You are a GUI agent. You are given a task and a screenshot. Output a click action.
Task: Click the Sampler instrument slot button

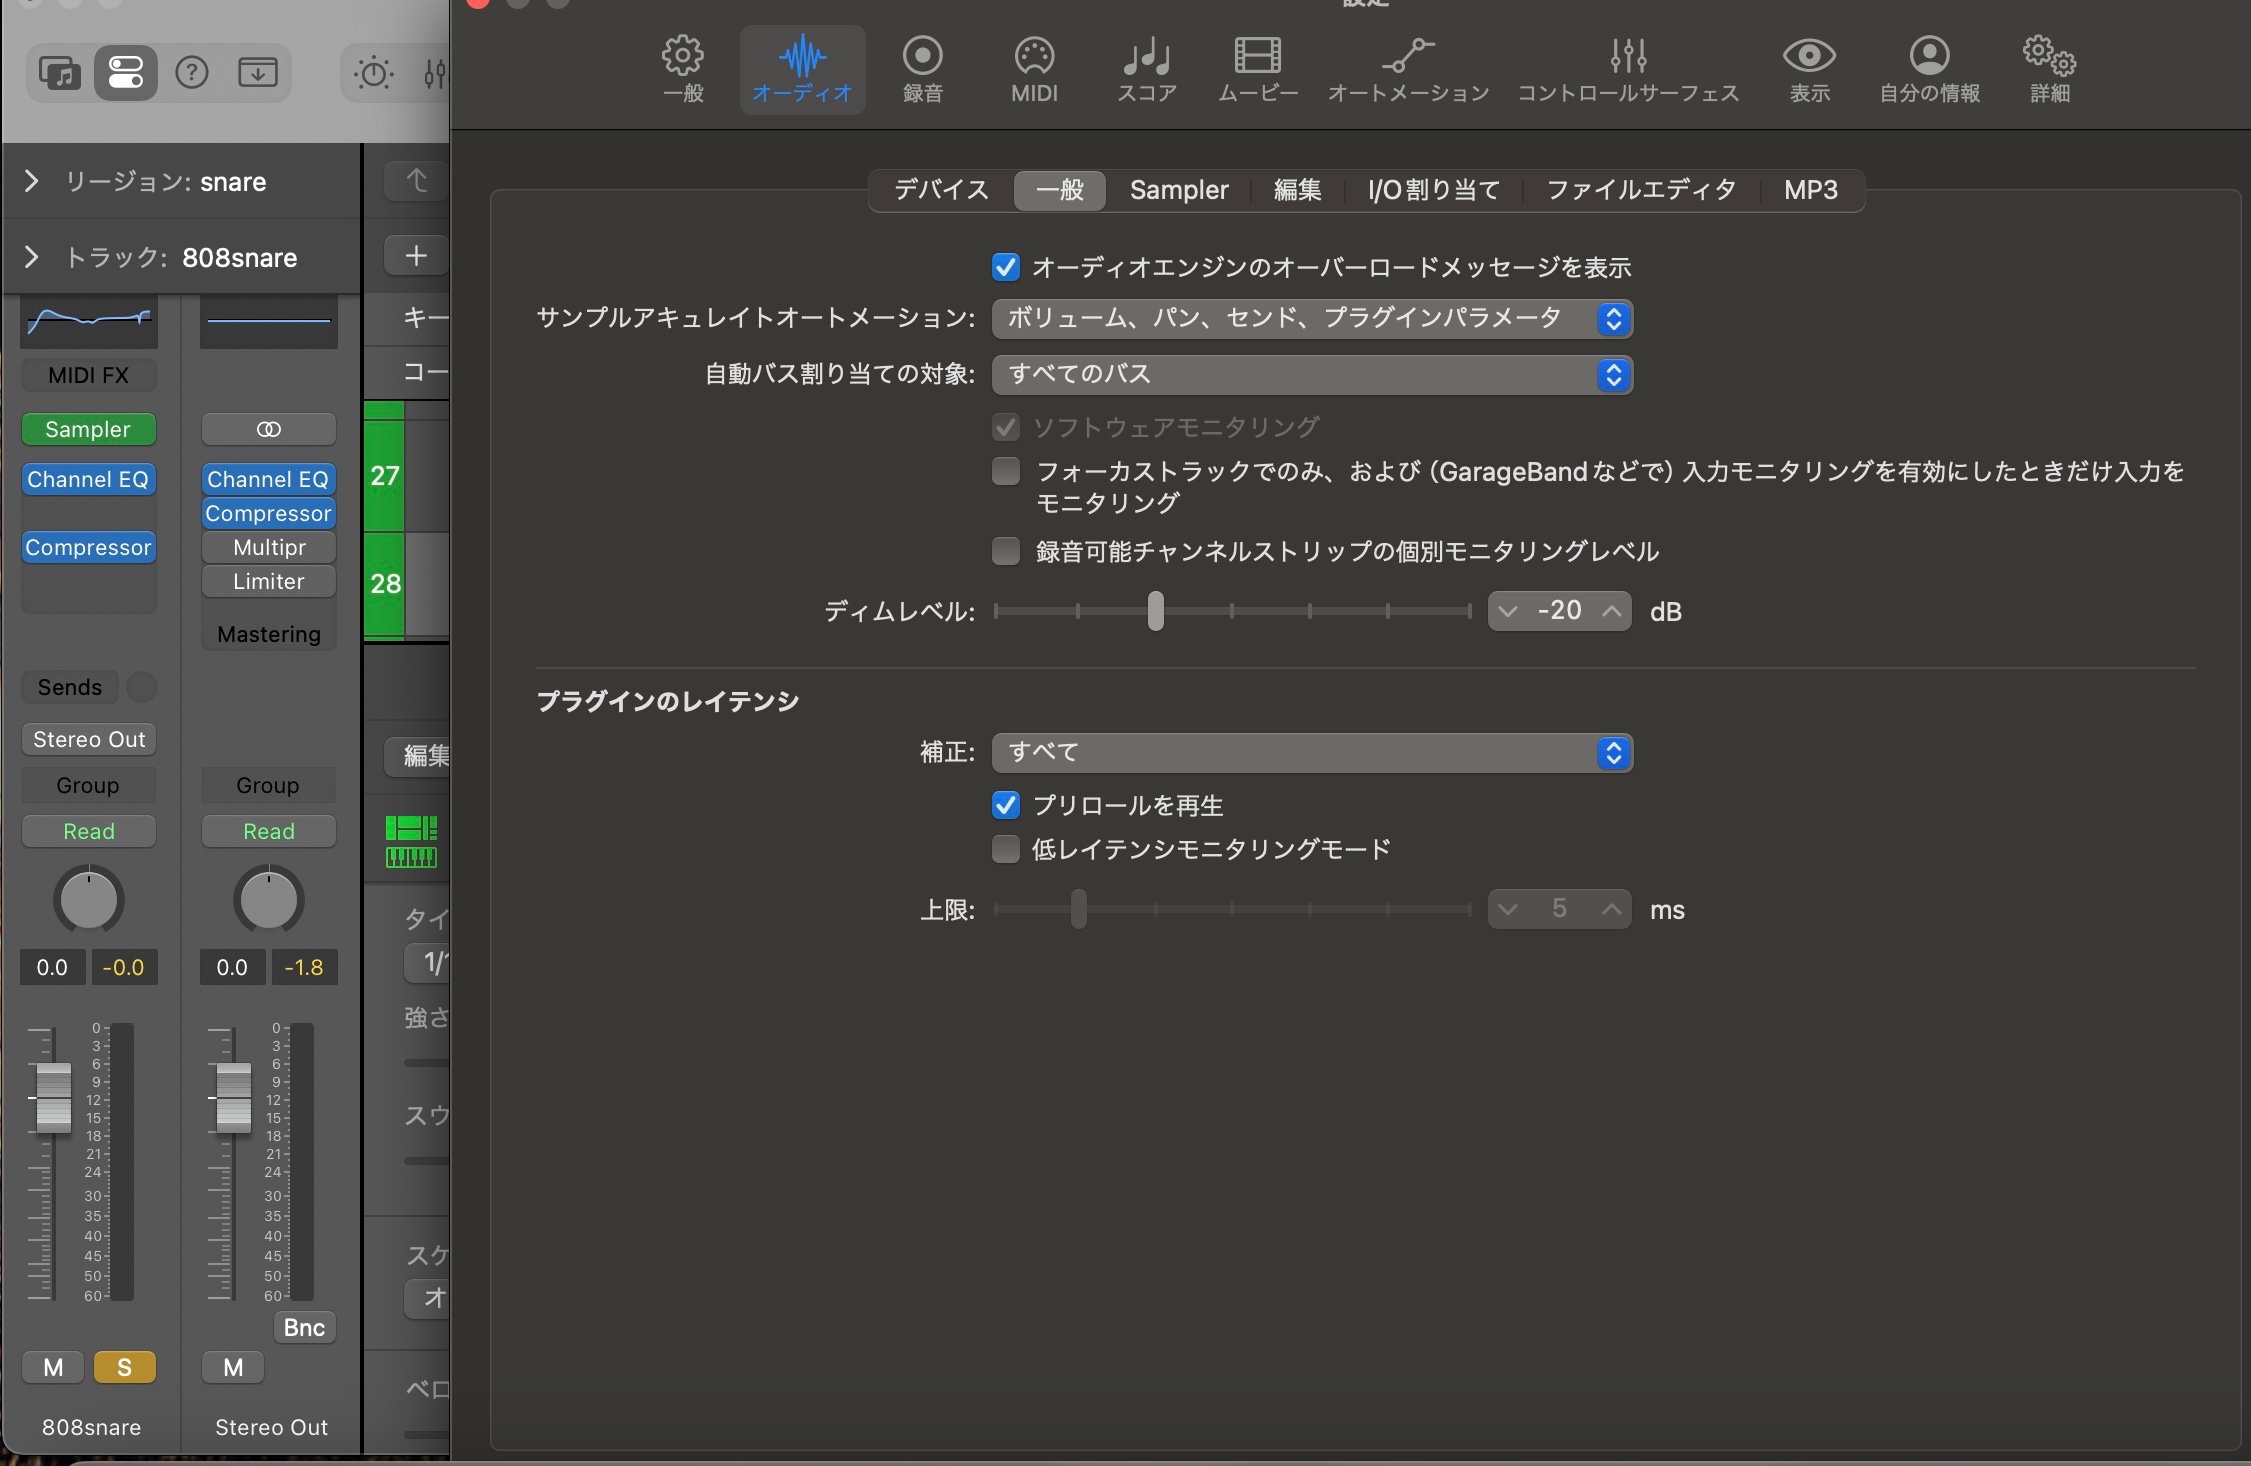point(88,429)
